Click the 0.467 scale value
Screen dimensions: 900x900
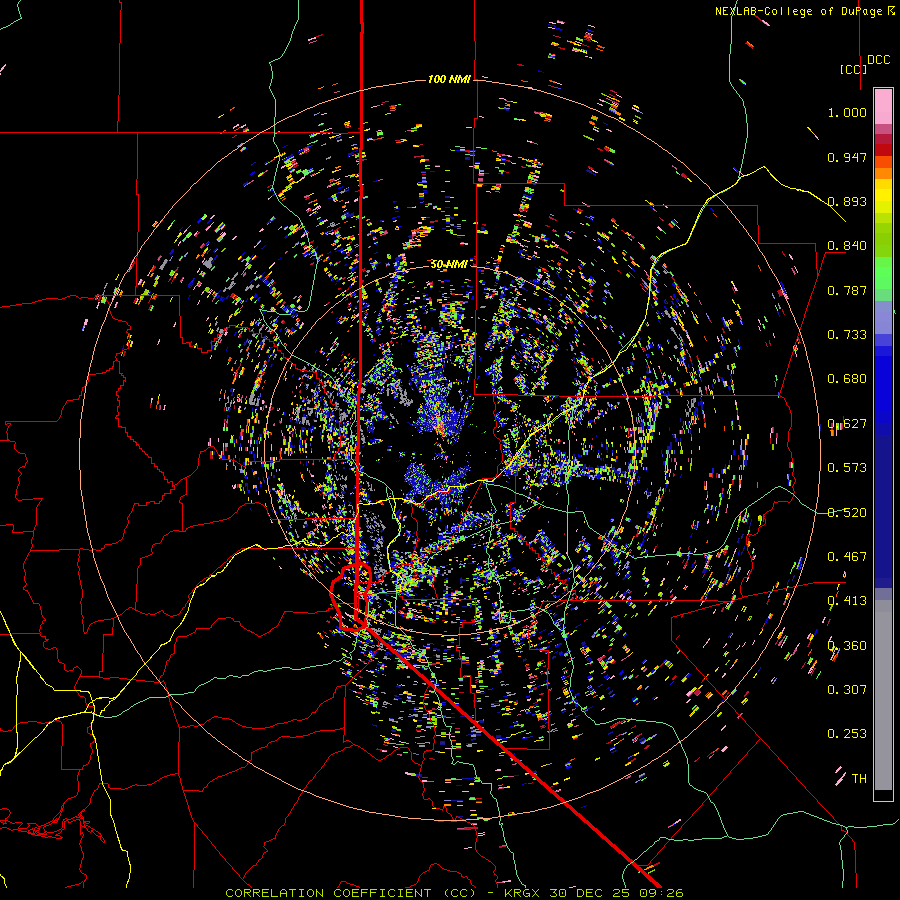(847, 557)
